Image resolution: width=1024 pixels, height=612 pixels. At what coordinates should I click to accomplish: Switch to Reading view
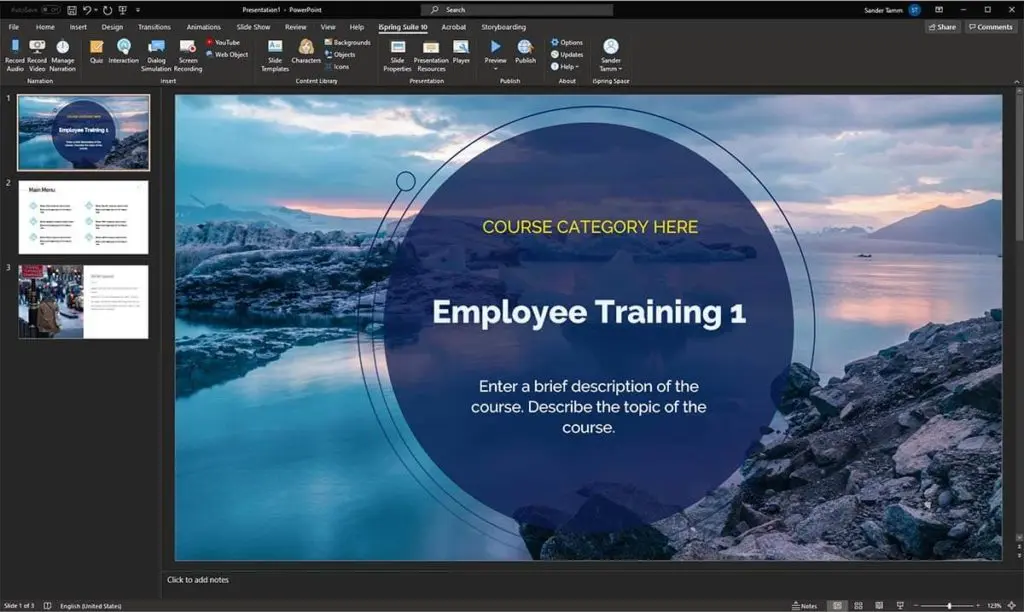pyautogui.click(x=879, y=605)
